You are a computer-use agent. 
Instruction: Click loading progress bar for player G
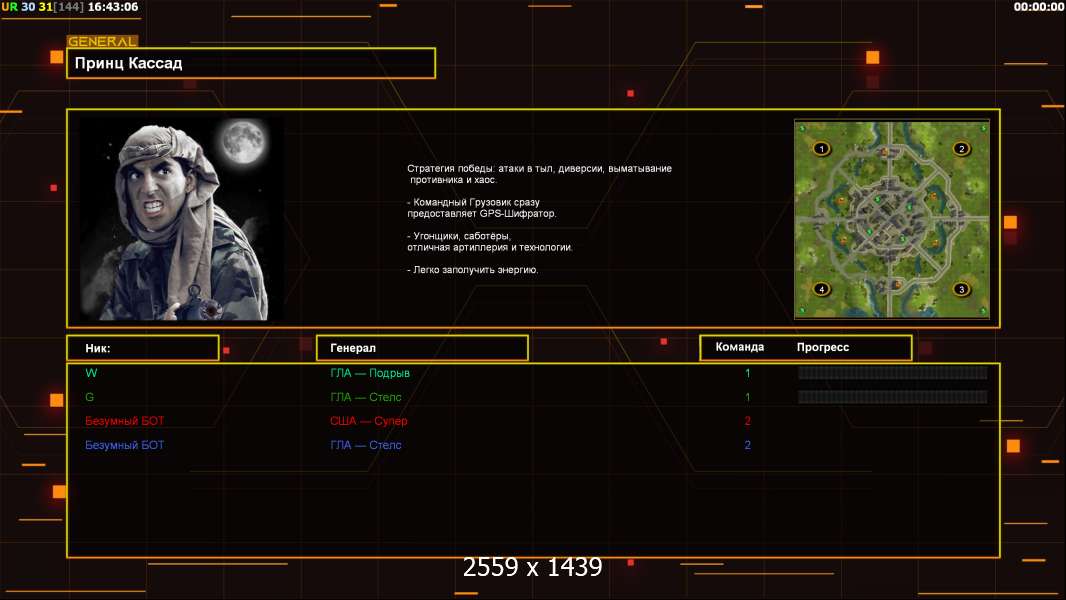tap(893, 397)
